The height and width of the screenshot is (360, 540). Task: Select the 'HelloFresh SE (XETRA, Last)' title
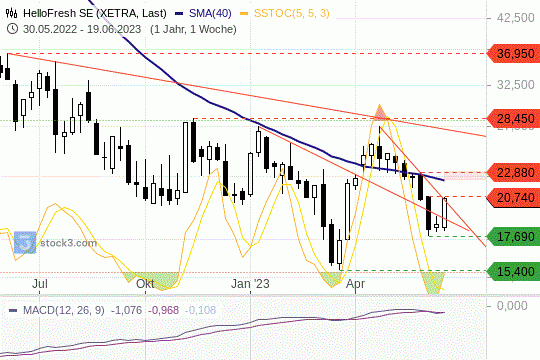click(x=95, y=13)
